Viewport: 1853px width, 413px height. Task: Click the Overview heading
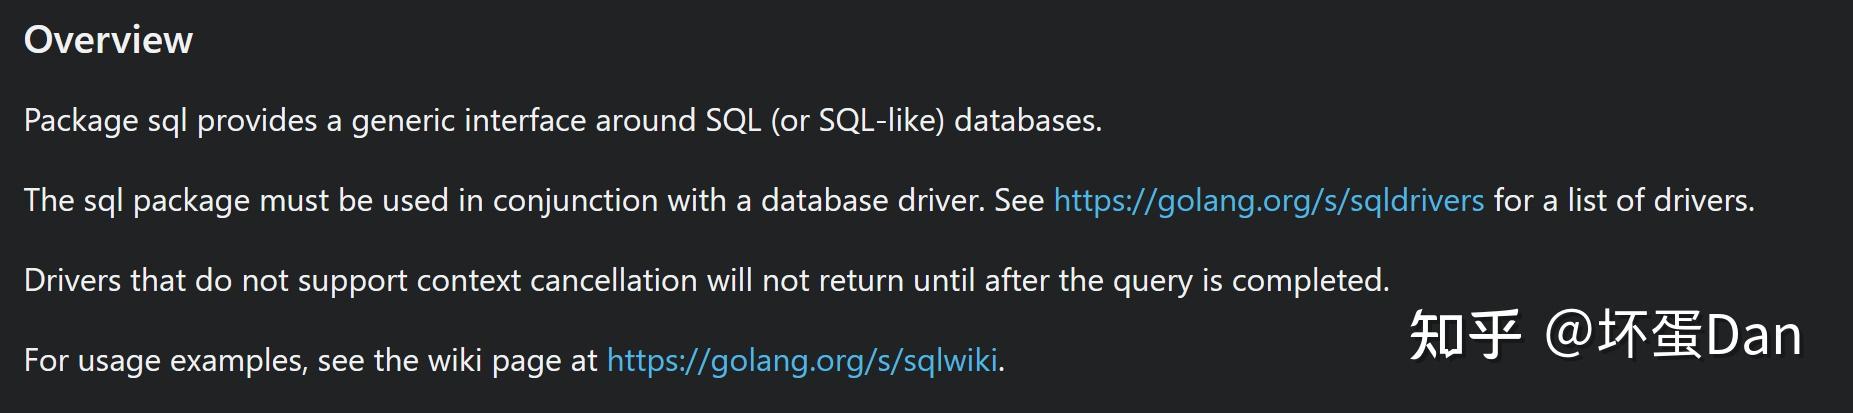[108, 40]
